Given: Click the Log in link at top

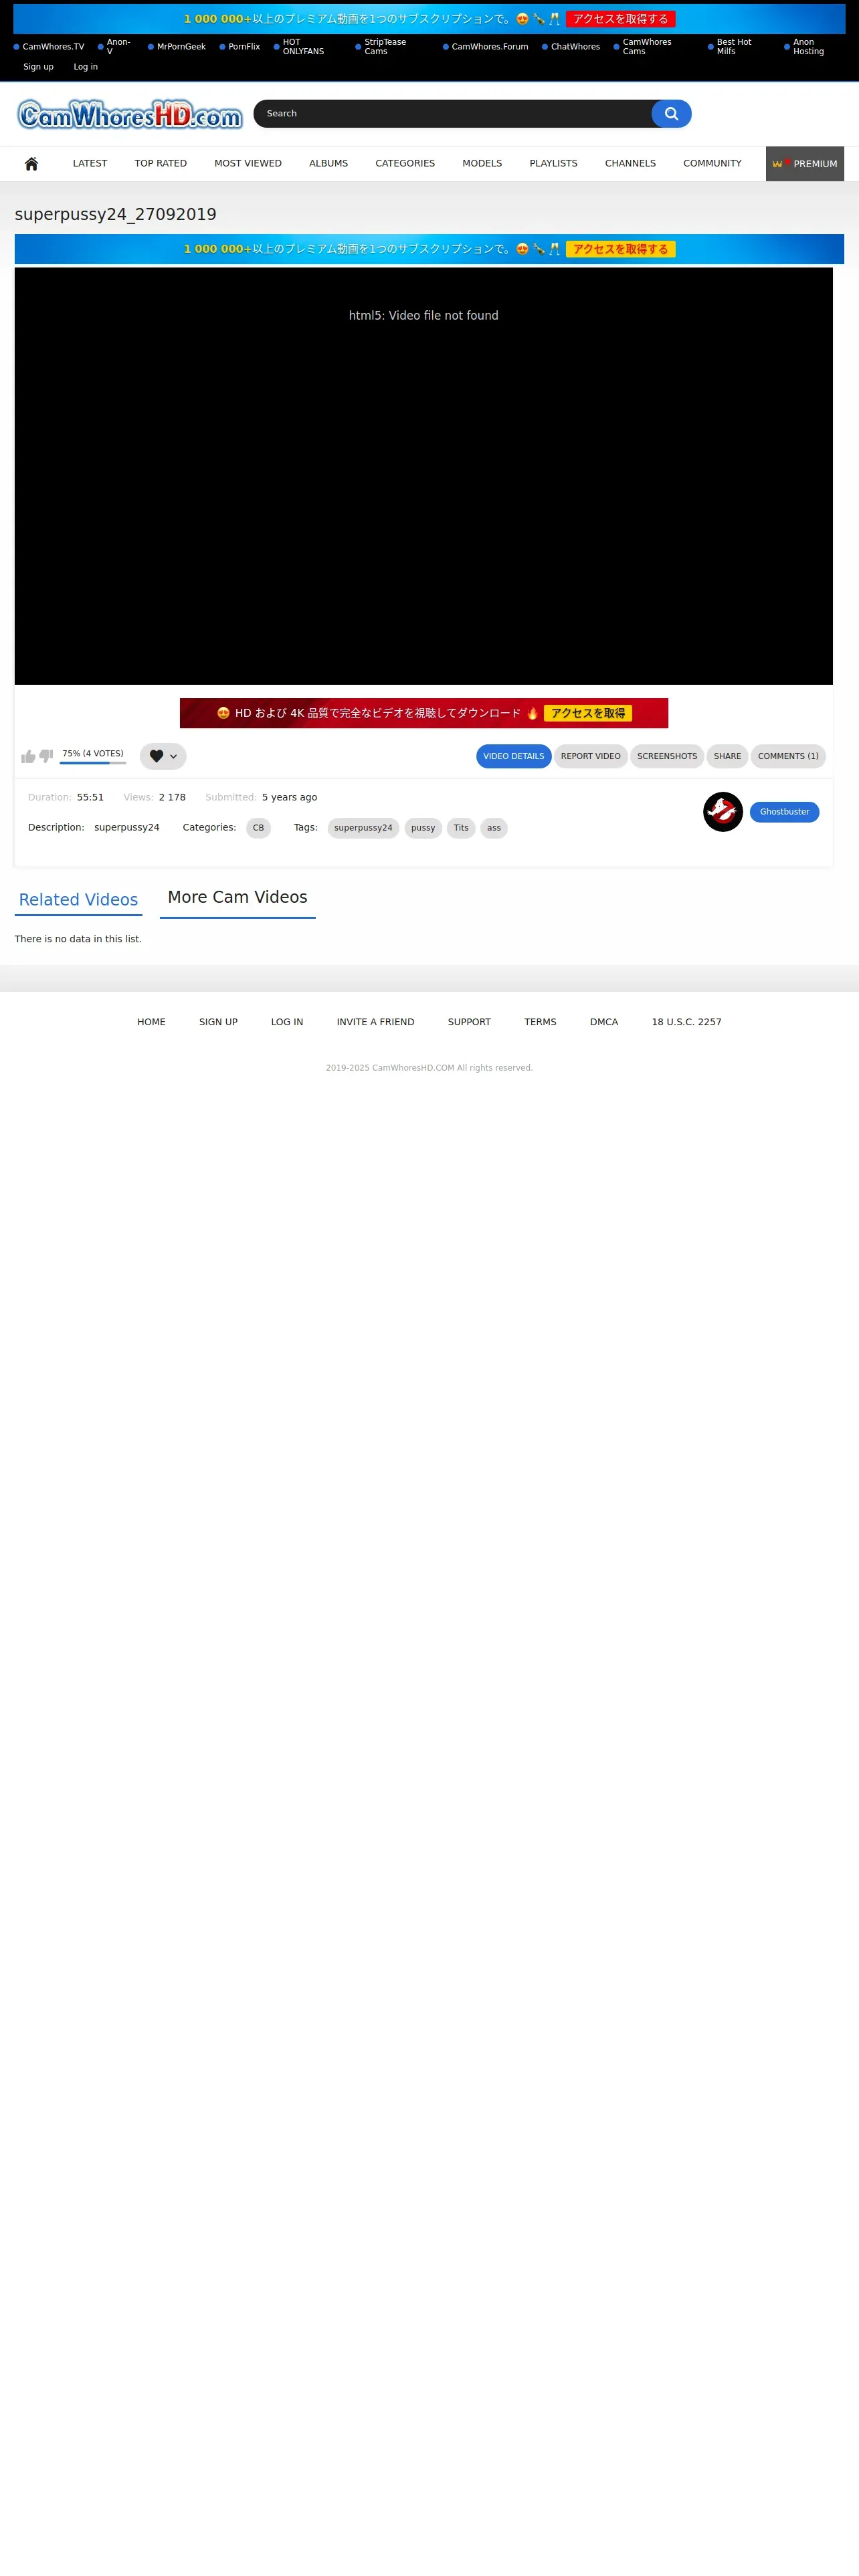Looking at the screenshot, I should coord(86,67).
